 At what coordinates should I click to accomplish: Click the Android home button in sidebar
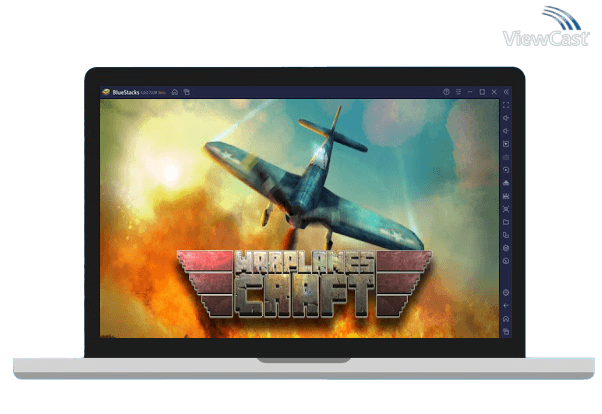[506, 319]
